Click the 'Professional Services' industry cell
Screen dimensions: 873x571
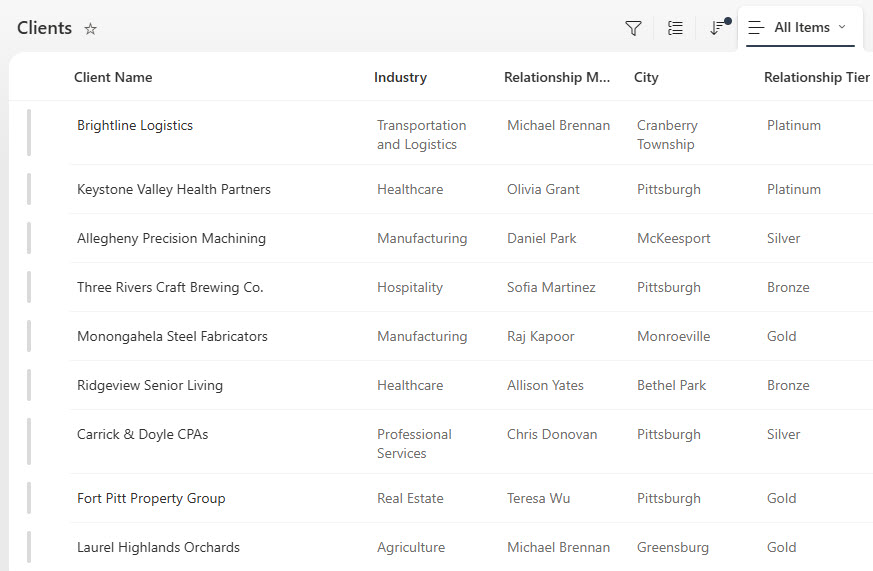414,444
